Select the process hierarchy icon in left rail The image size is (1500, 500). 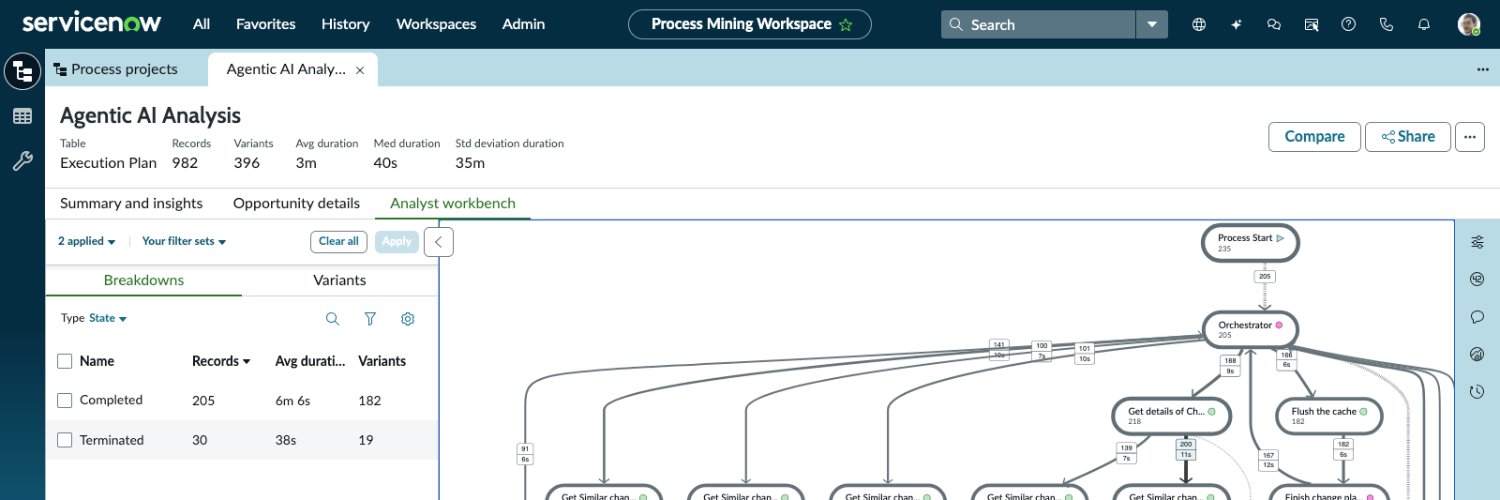[x=22, y=71]
